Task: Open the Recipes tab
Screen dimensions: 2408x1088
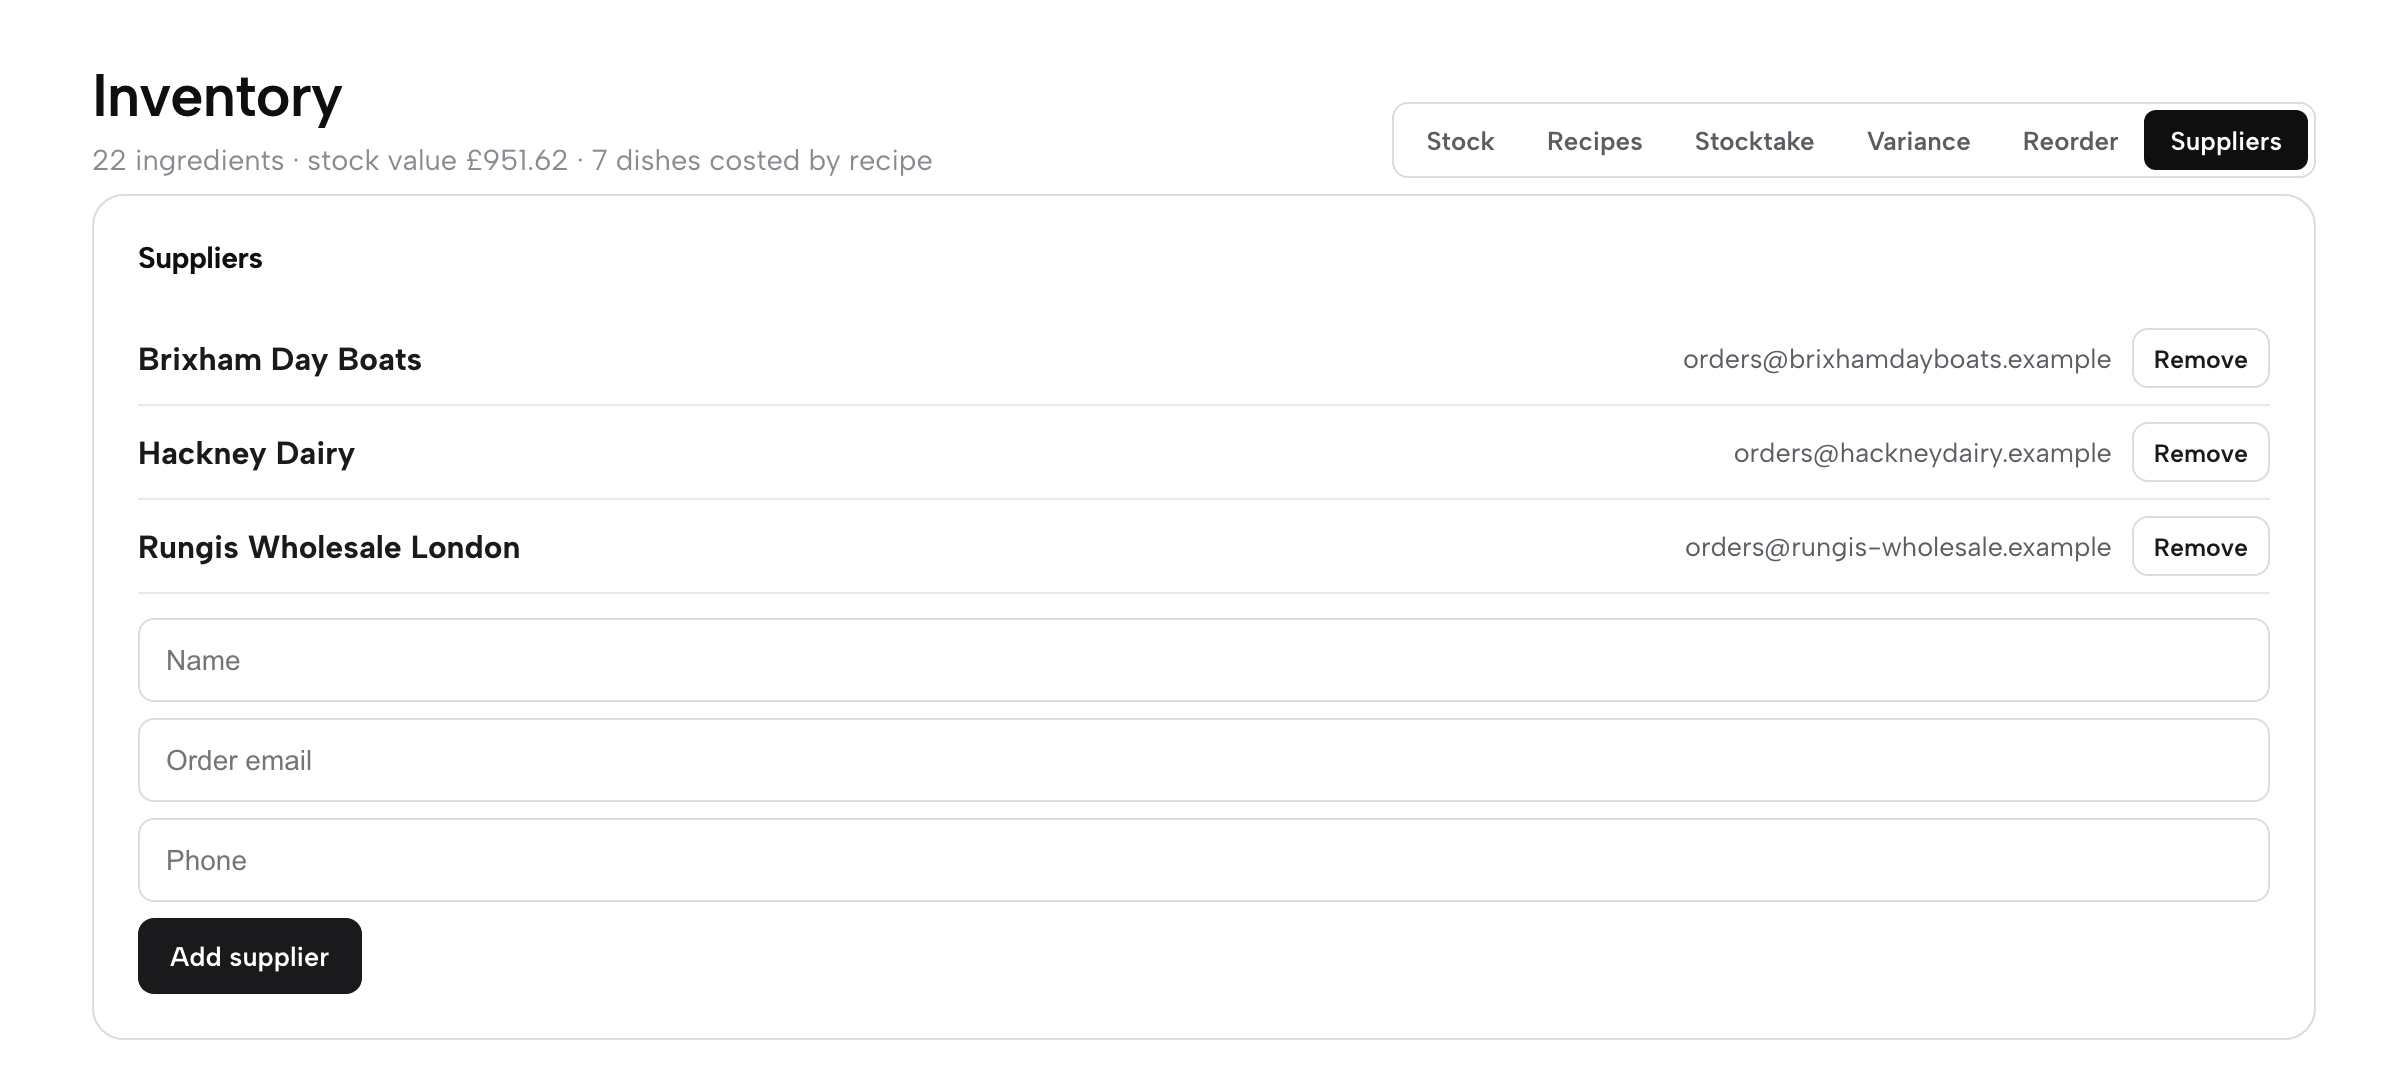Action: [x=1594, y=141]
